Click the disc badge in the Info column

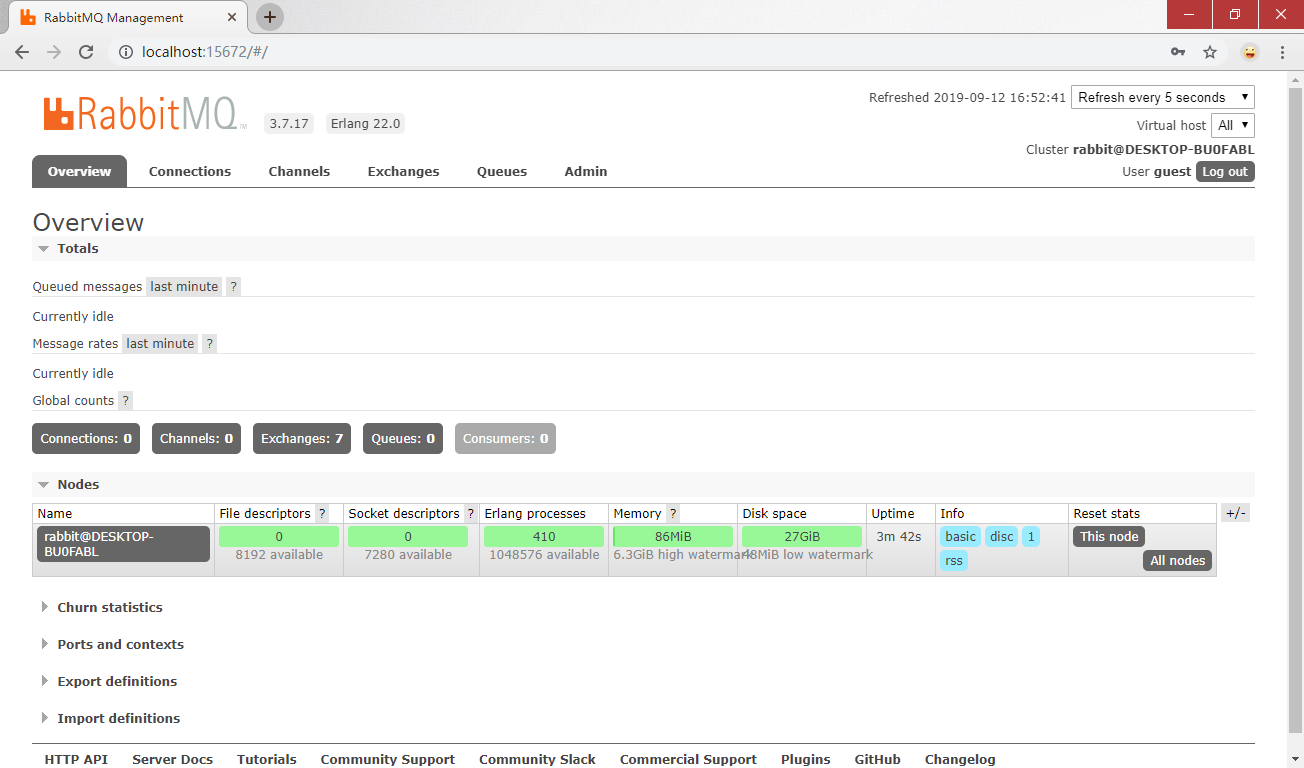point(1001,536)
